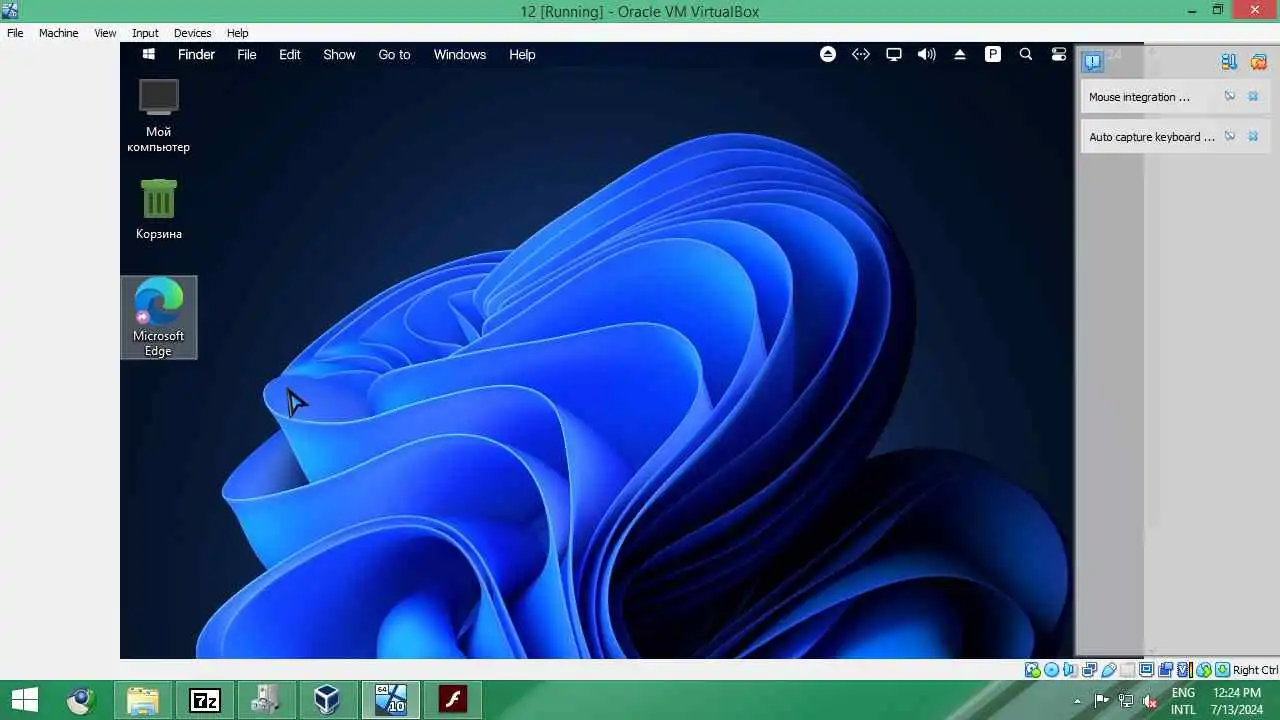Click the CPU virtualization status icon
Screen dimensions: 1280x720
pos(1184,670)
